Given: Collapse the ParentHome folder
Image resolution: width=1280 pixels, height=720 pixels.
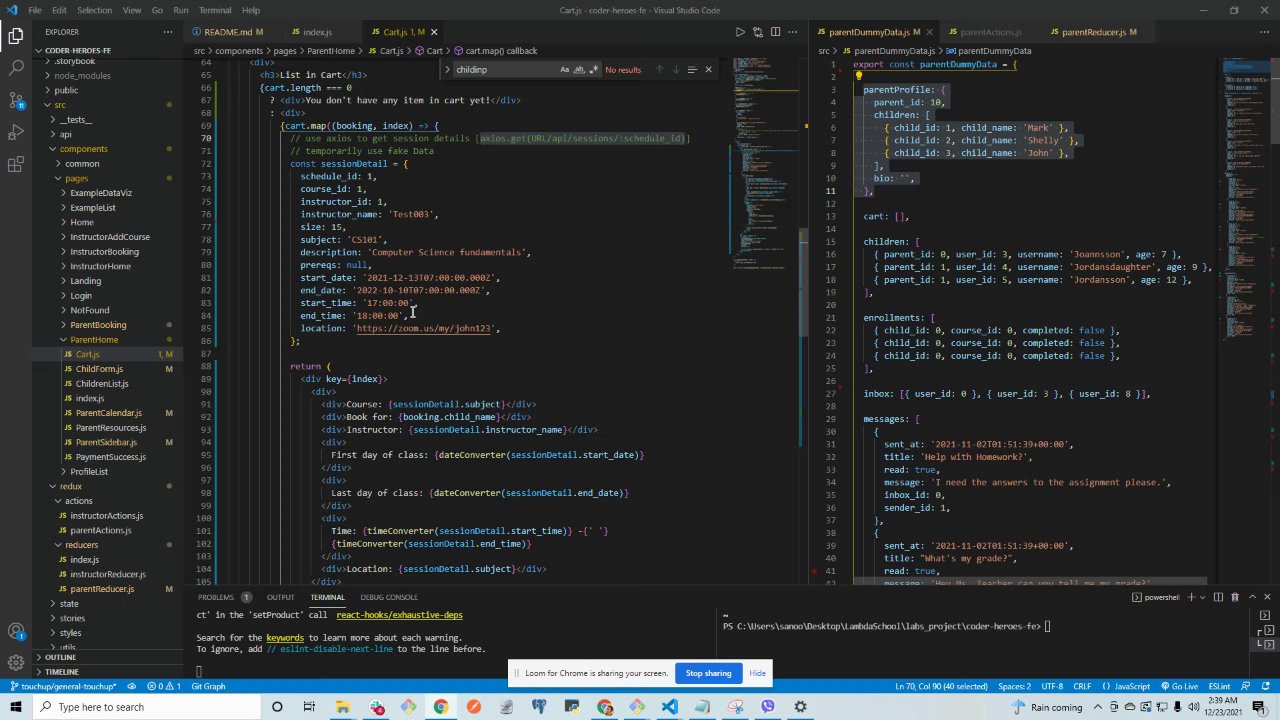Looking at the screenshot, I should (x=93, y=340).
